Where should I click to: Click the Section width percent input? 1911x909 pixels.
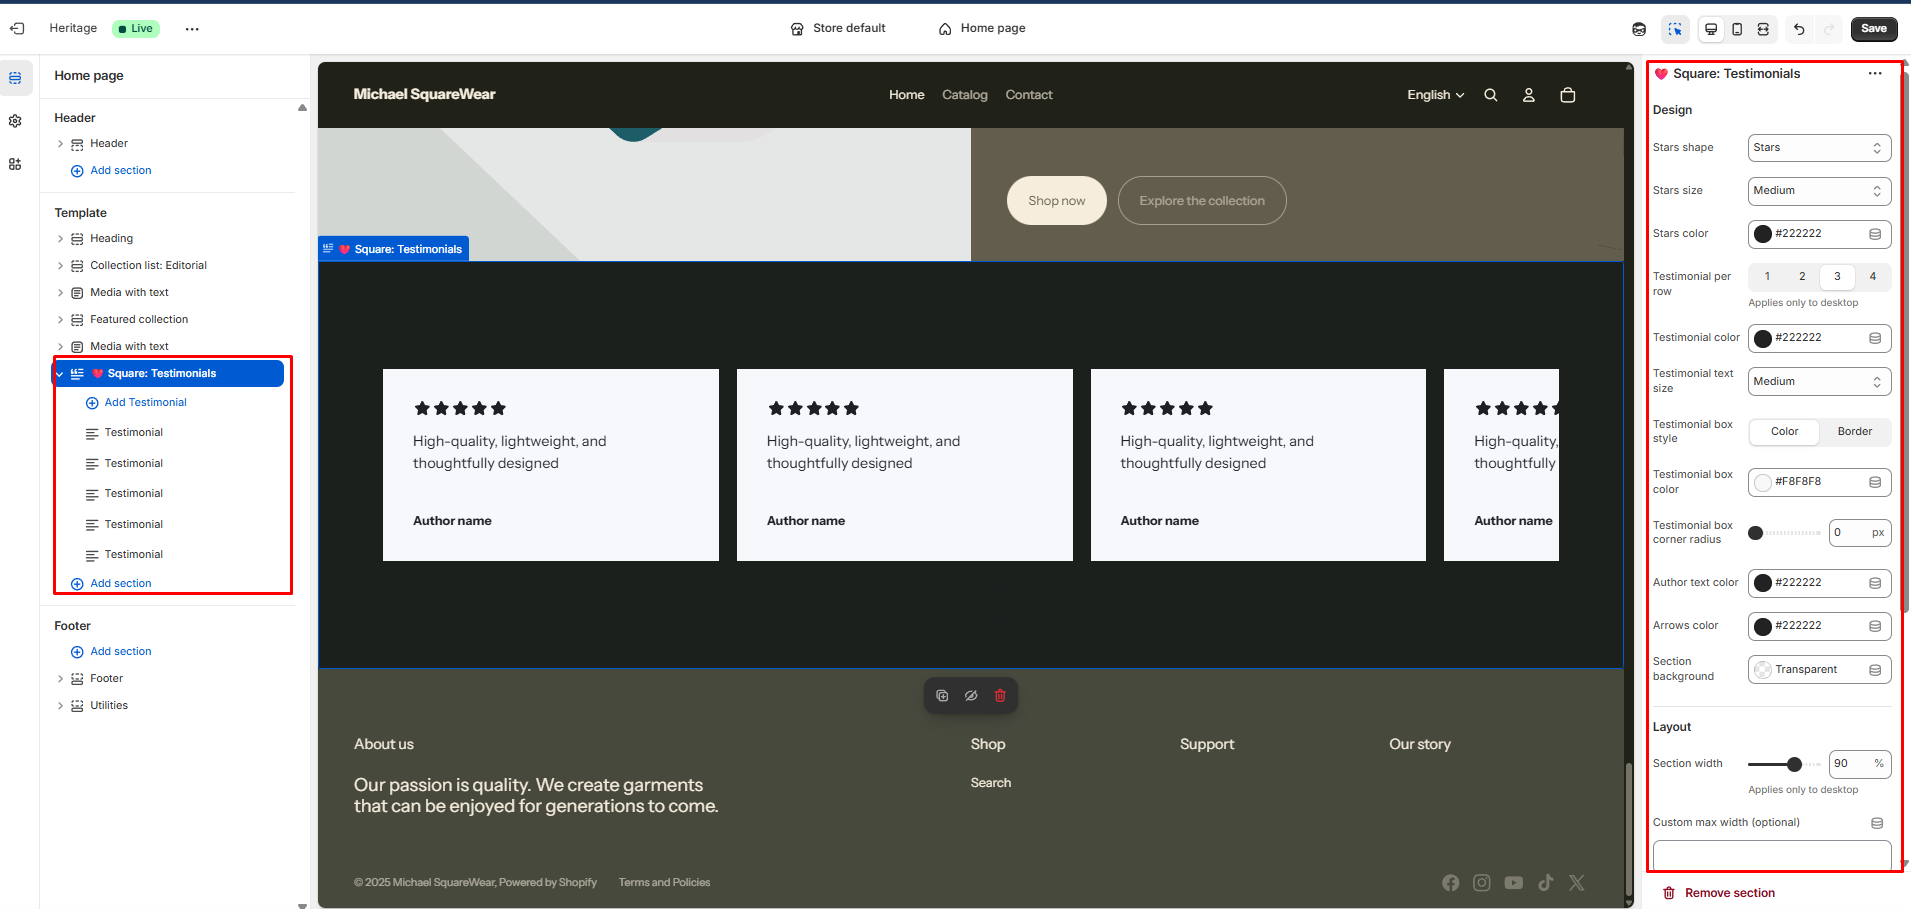click(x=1860, y=764)
